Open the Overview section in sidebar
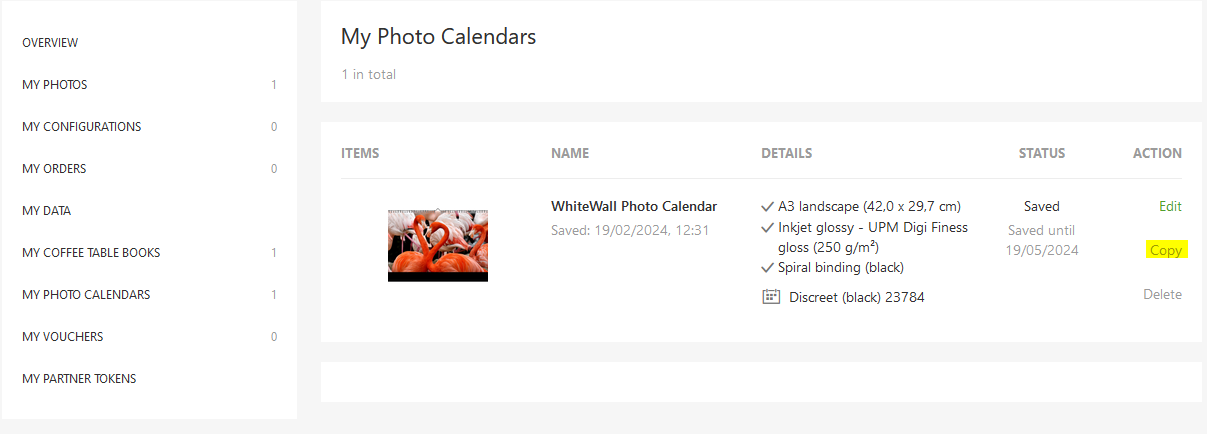 (50, 43)
